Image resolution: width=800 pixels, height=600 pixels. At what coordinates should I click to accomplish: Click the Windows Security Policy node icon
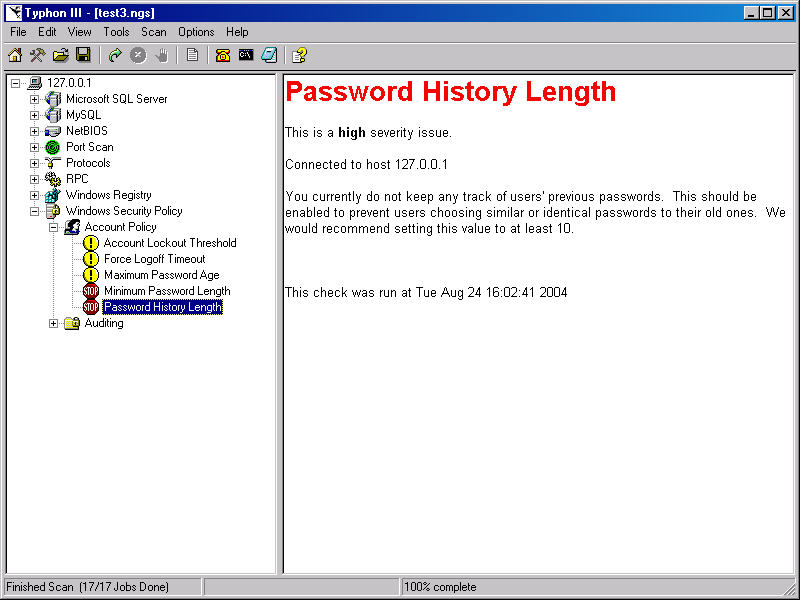[53, 211]
